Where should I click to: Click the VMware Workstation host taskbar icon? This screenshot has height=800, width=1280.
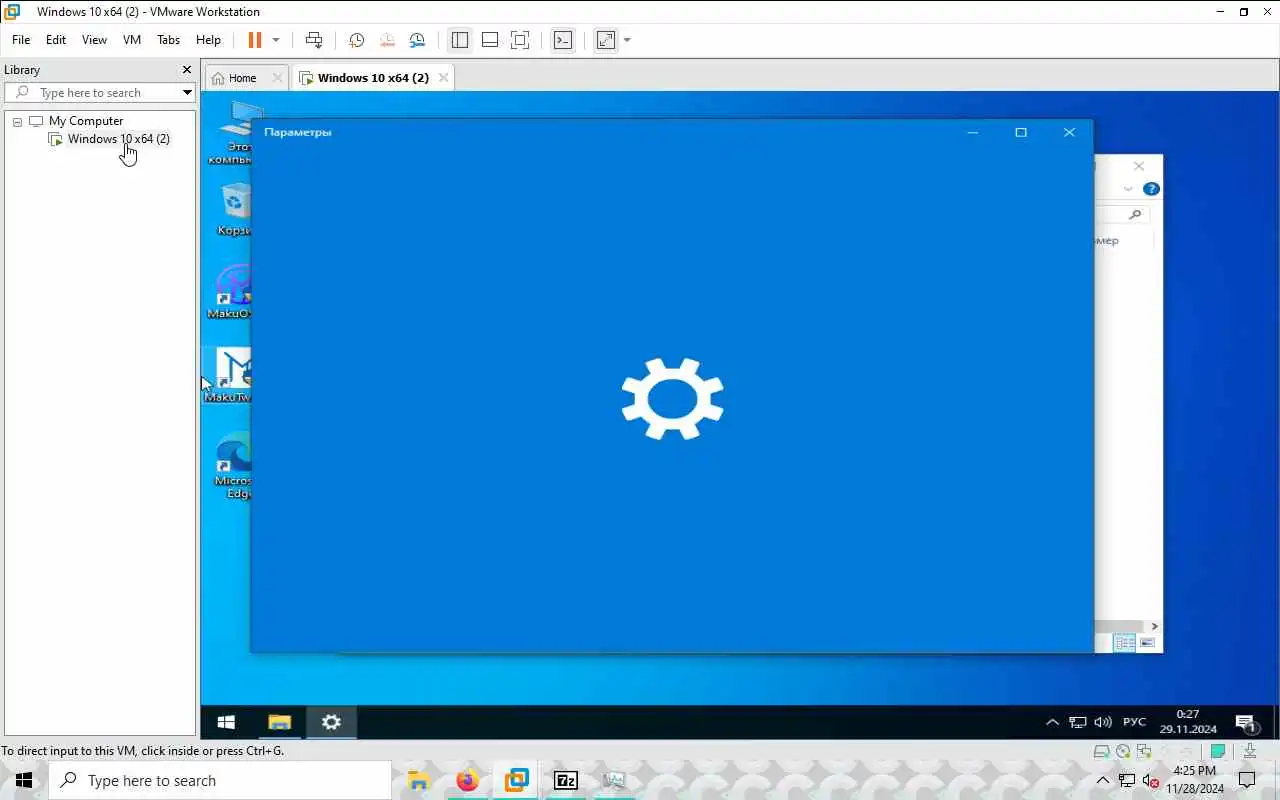pyautogui.click(x=516, y=780)
